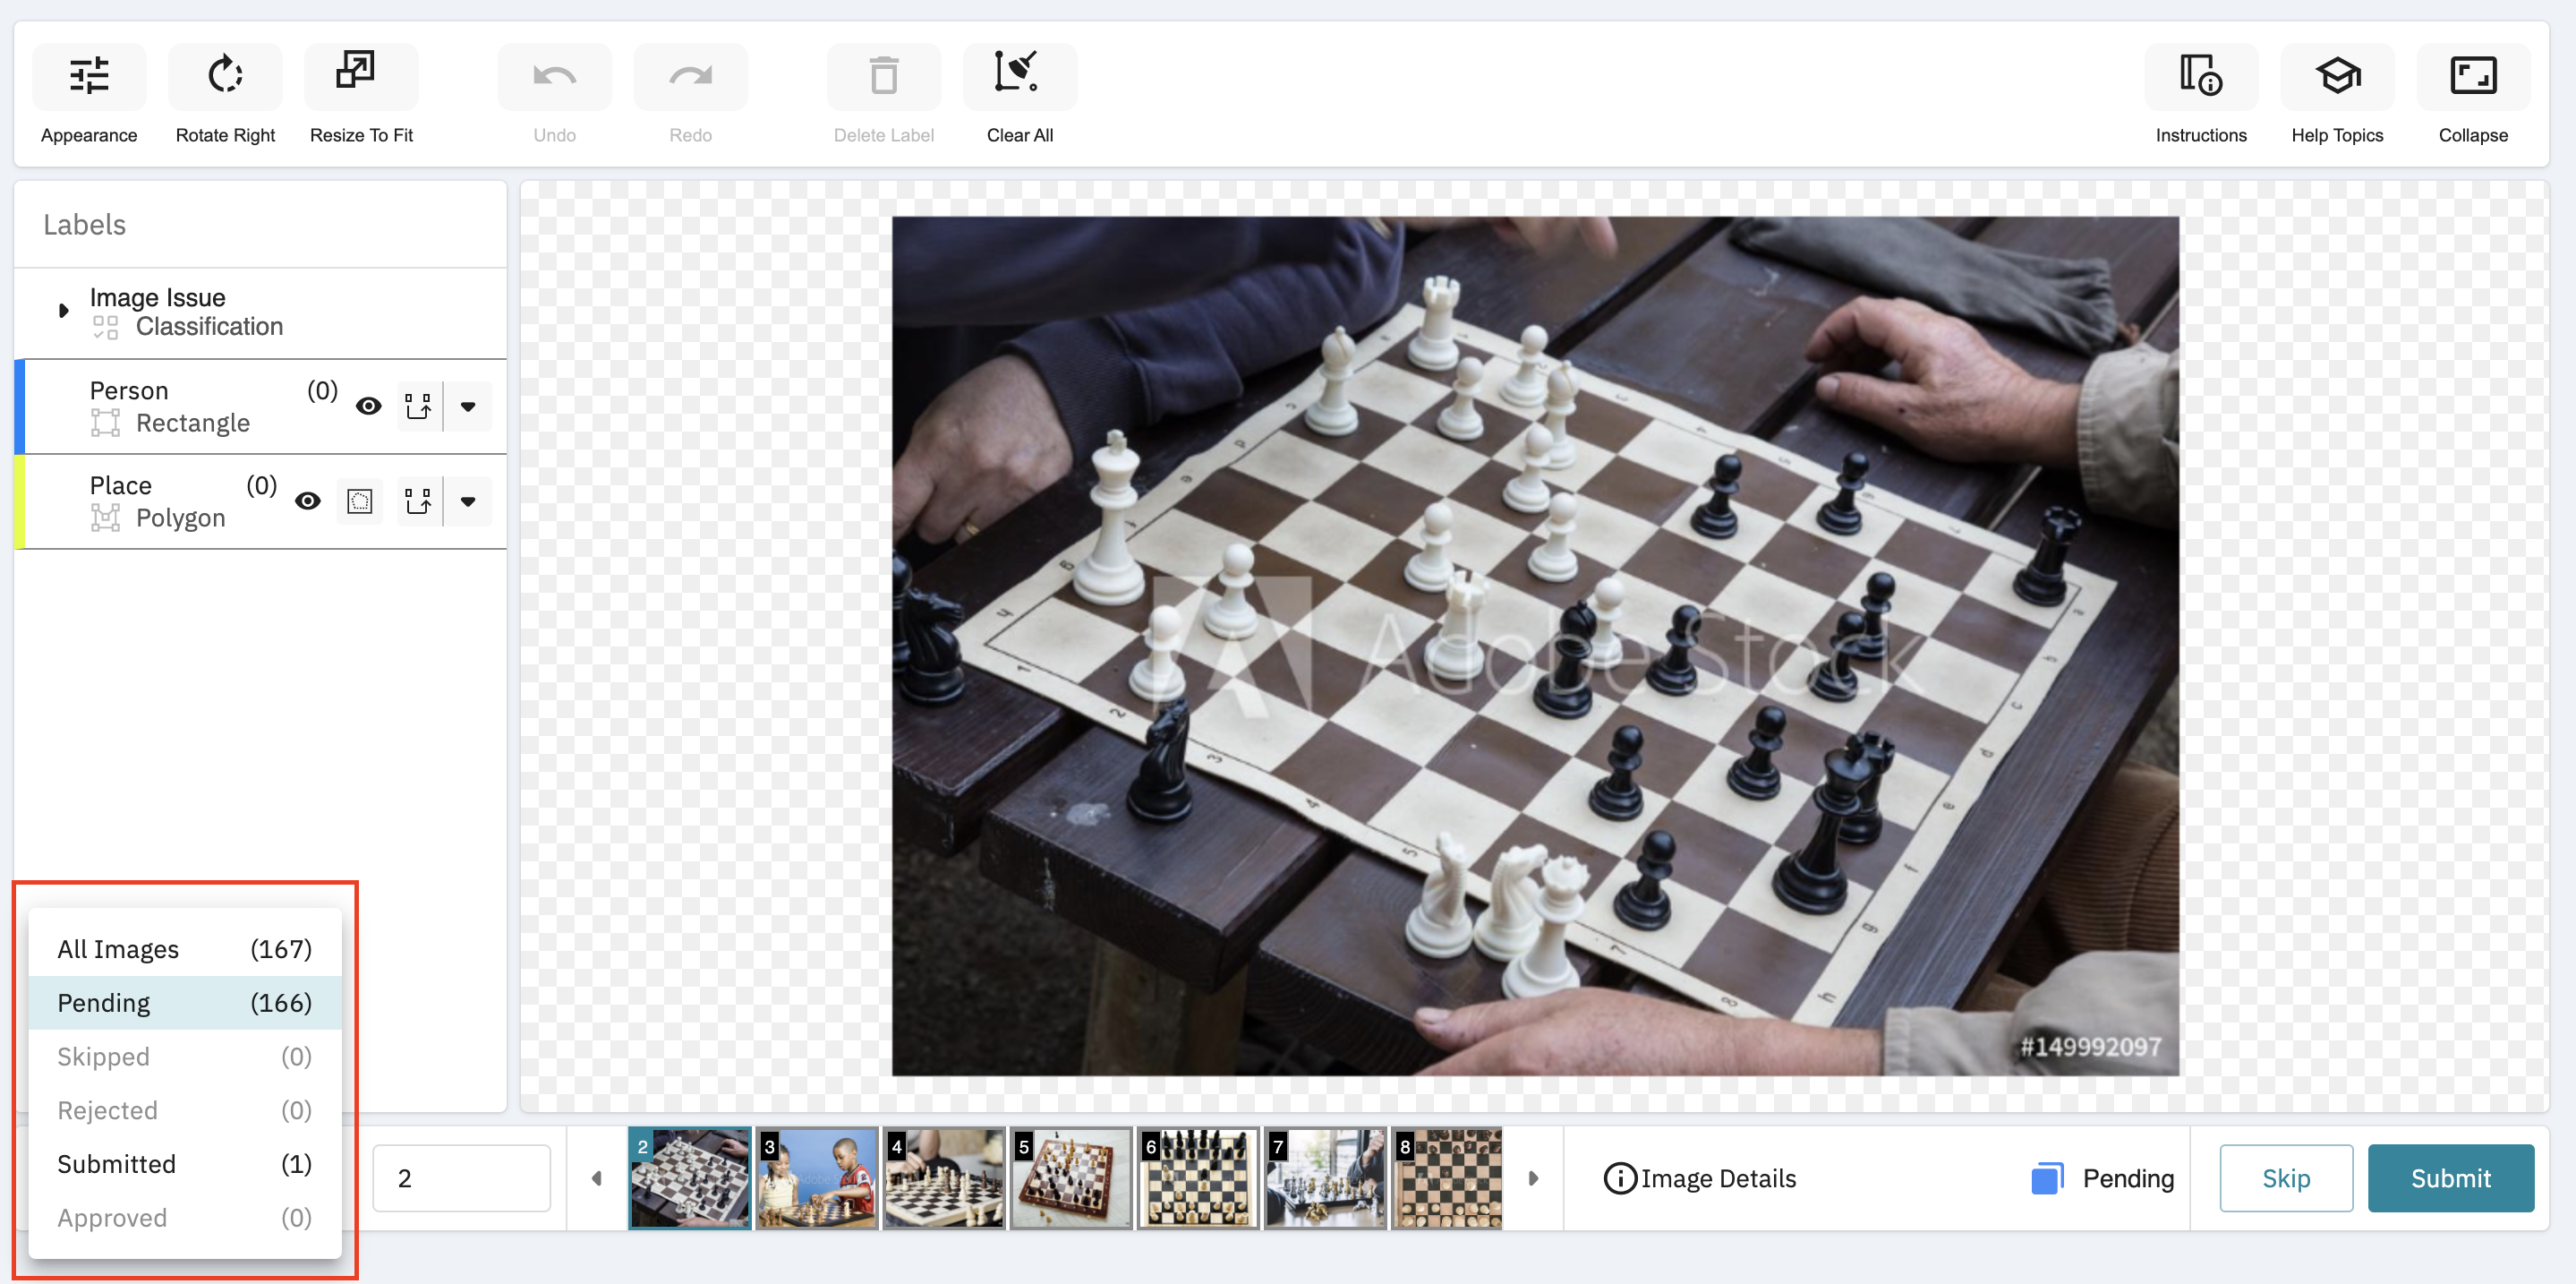Viewport: 2576px width, 1284px height.
Task: Click the Pending status indicator
Action: (2103, 1178)
